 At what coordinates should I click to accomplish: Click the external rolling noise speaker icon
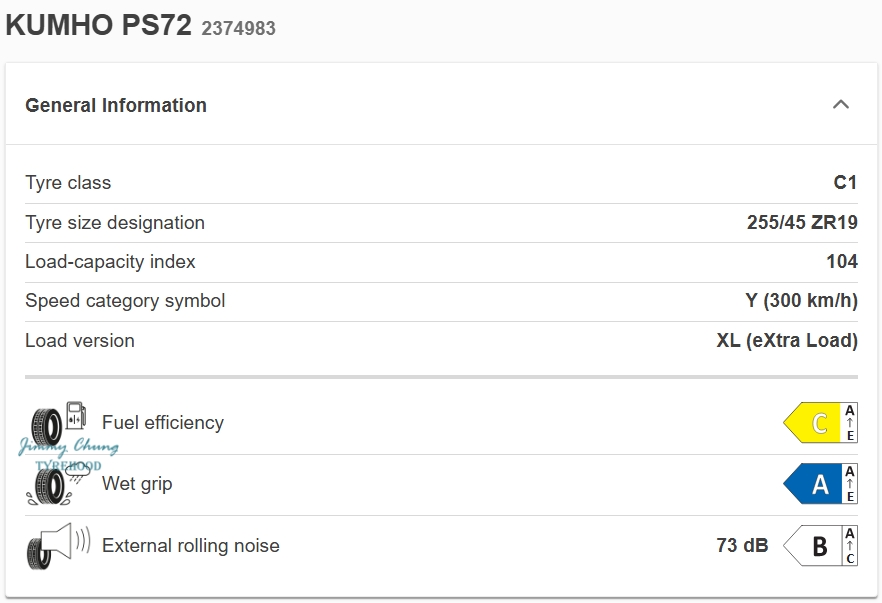58,546
